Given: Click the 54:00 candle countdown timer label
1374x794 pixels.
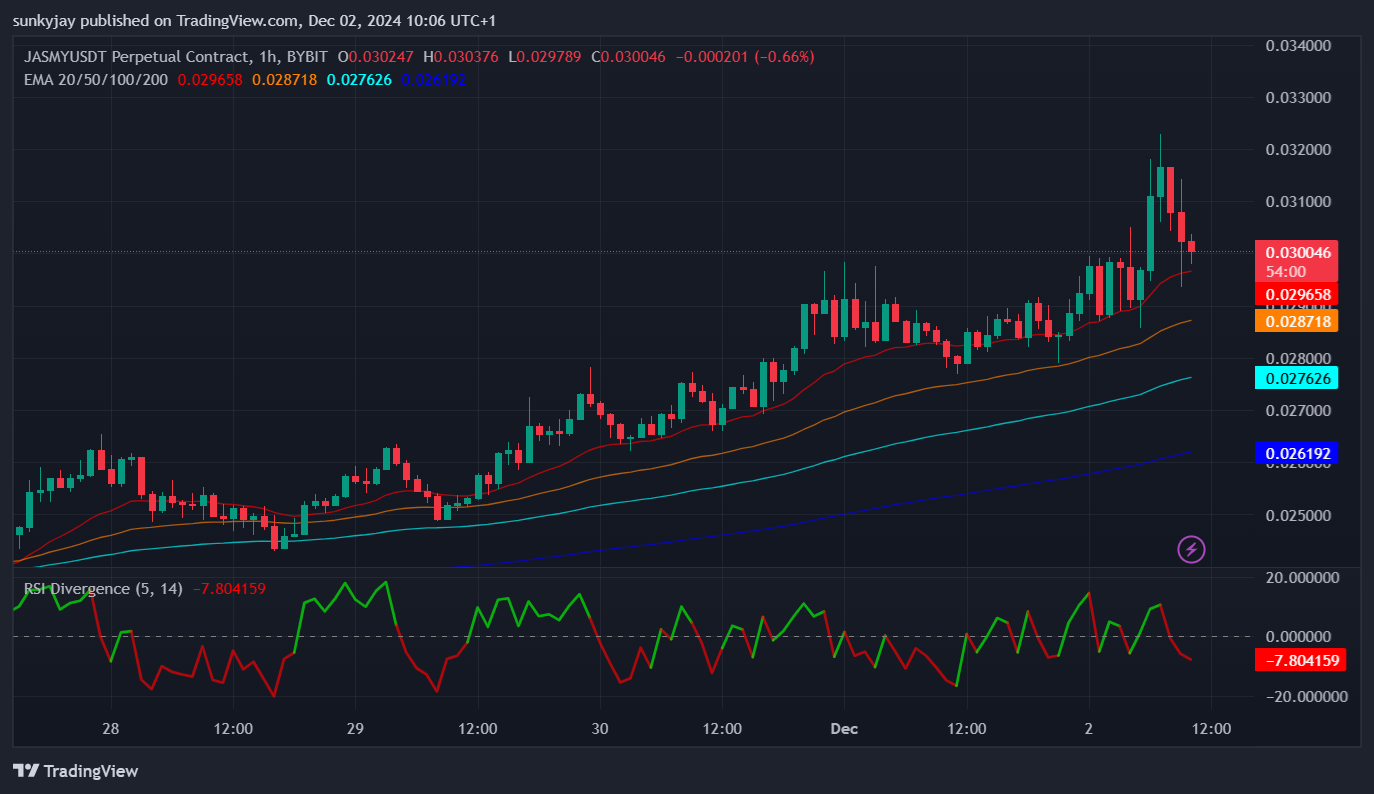Looking at the screenshot, I should coord(1286,271).
